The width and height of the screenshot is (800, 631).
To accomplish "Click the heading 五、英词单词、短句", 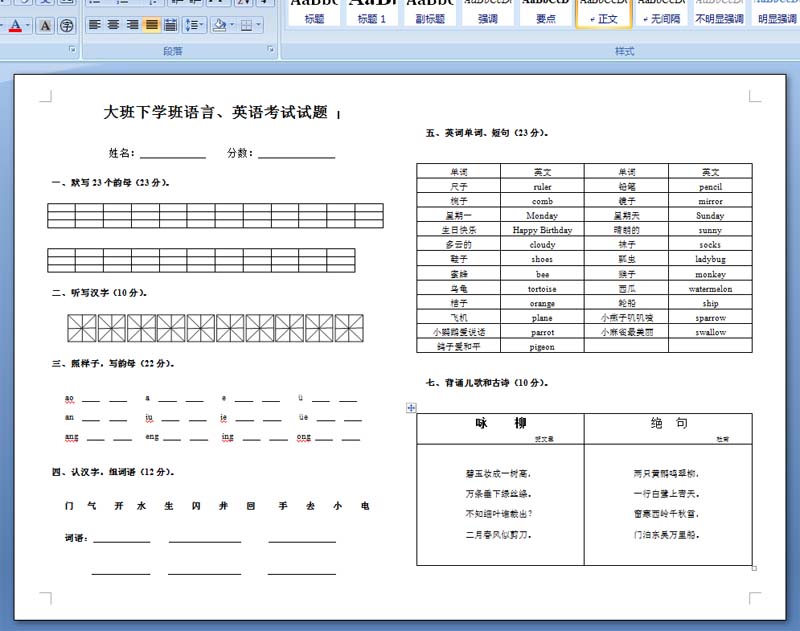I will [487, 133].
